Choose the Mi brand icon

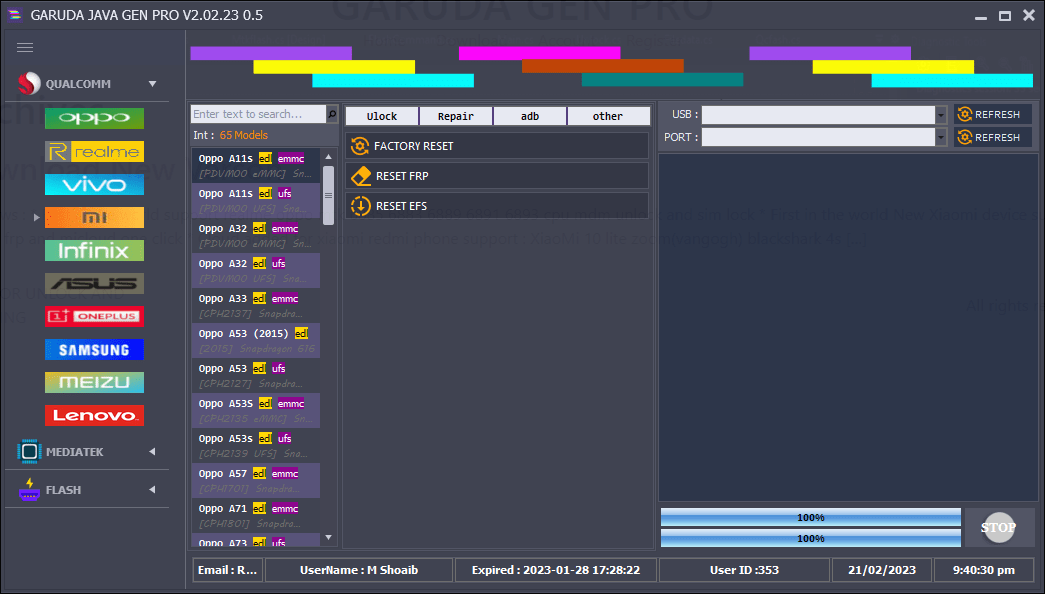pos(93,217)
